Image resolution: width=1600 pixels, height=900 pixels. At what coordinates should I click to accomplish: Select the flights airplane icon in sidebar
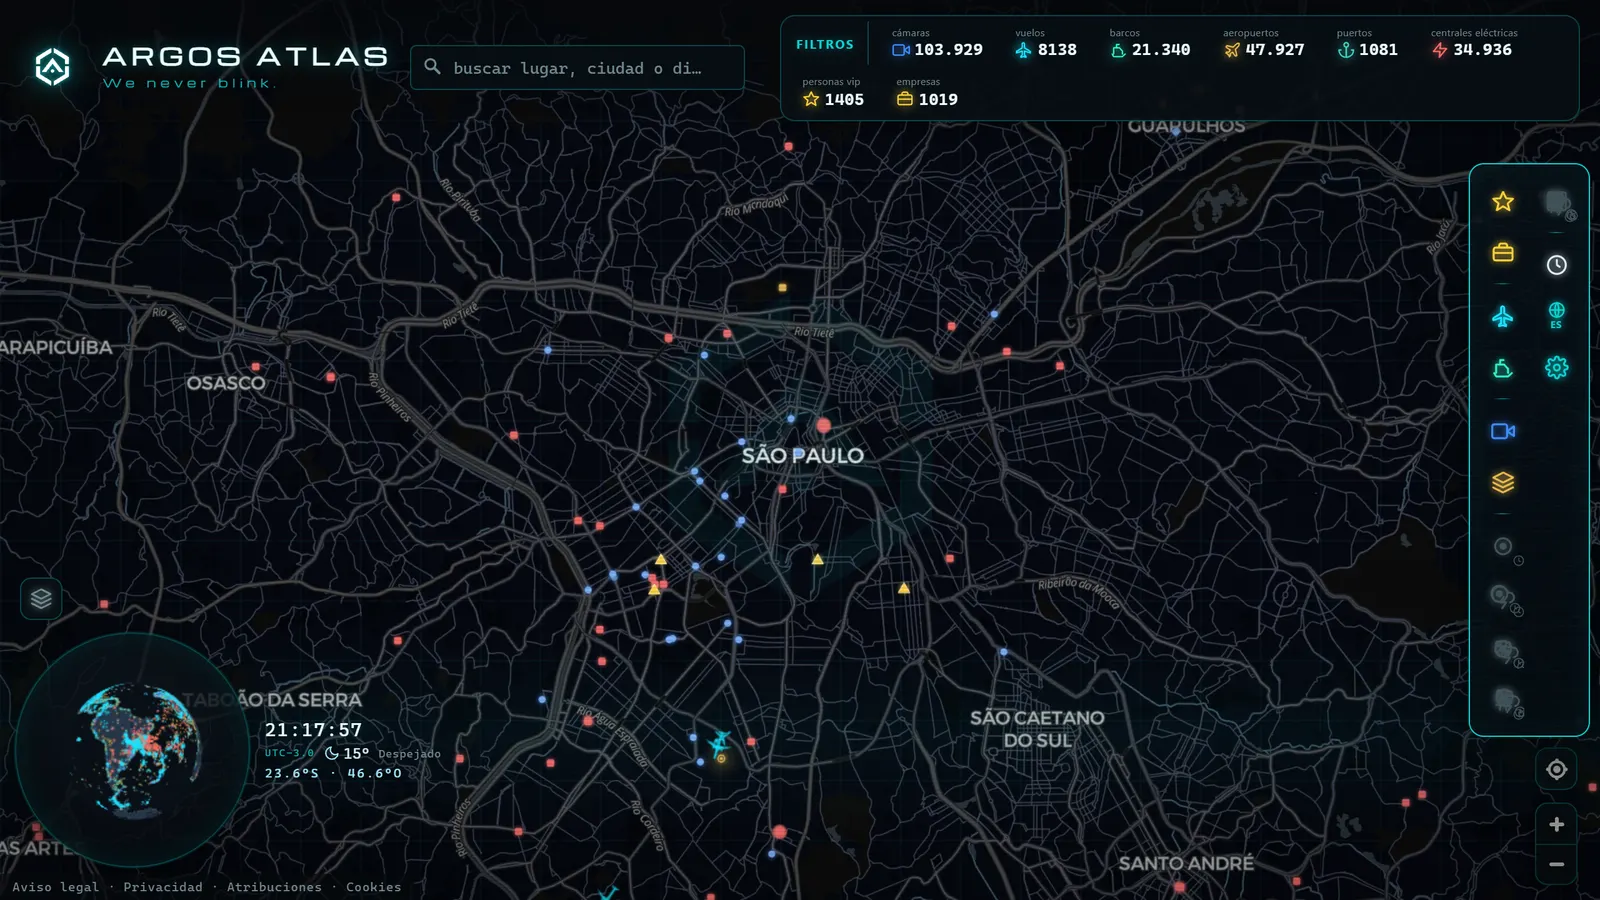[1502, 317]
